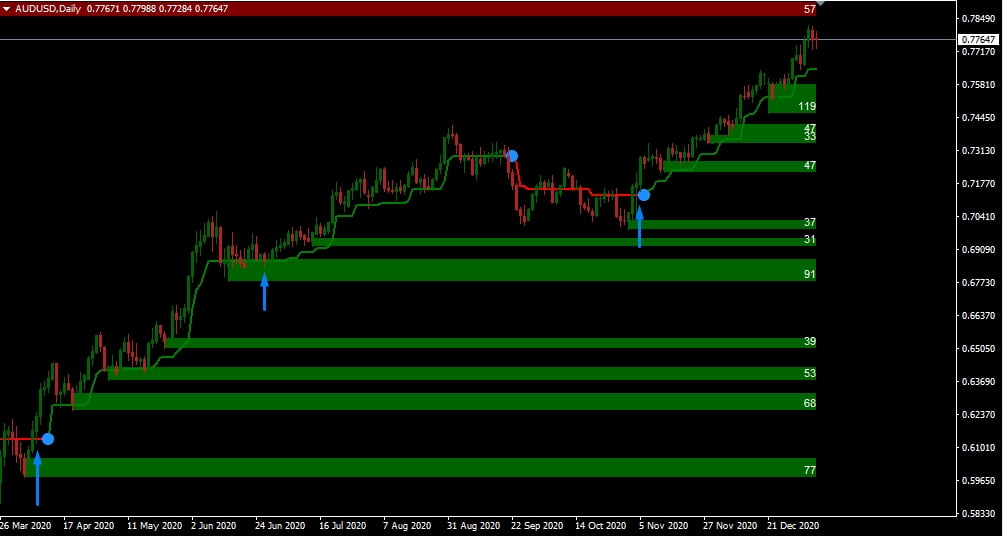Select the green support zone labeled 68

point(444,402)
